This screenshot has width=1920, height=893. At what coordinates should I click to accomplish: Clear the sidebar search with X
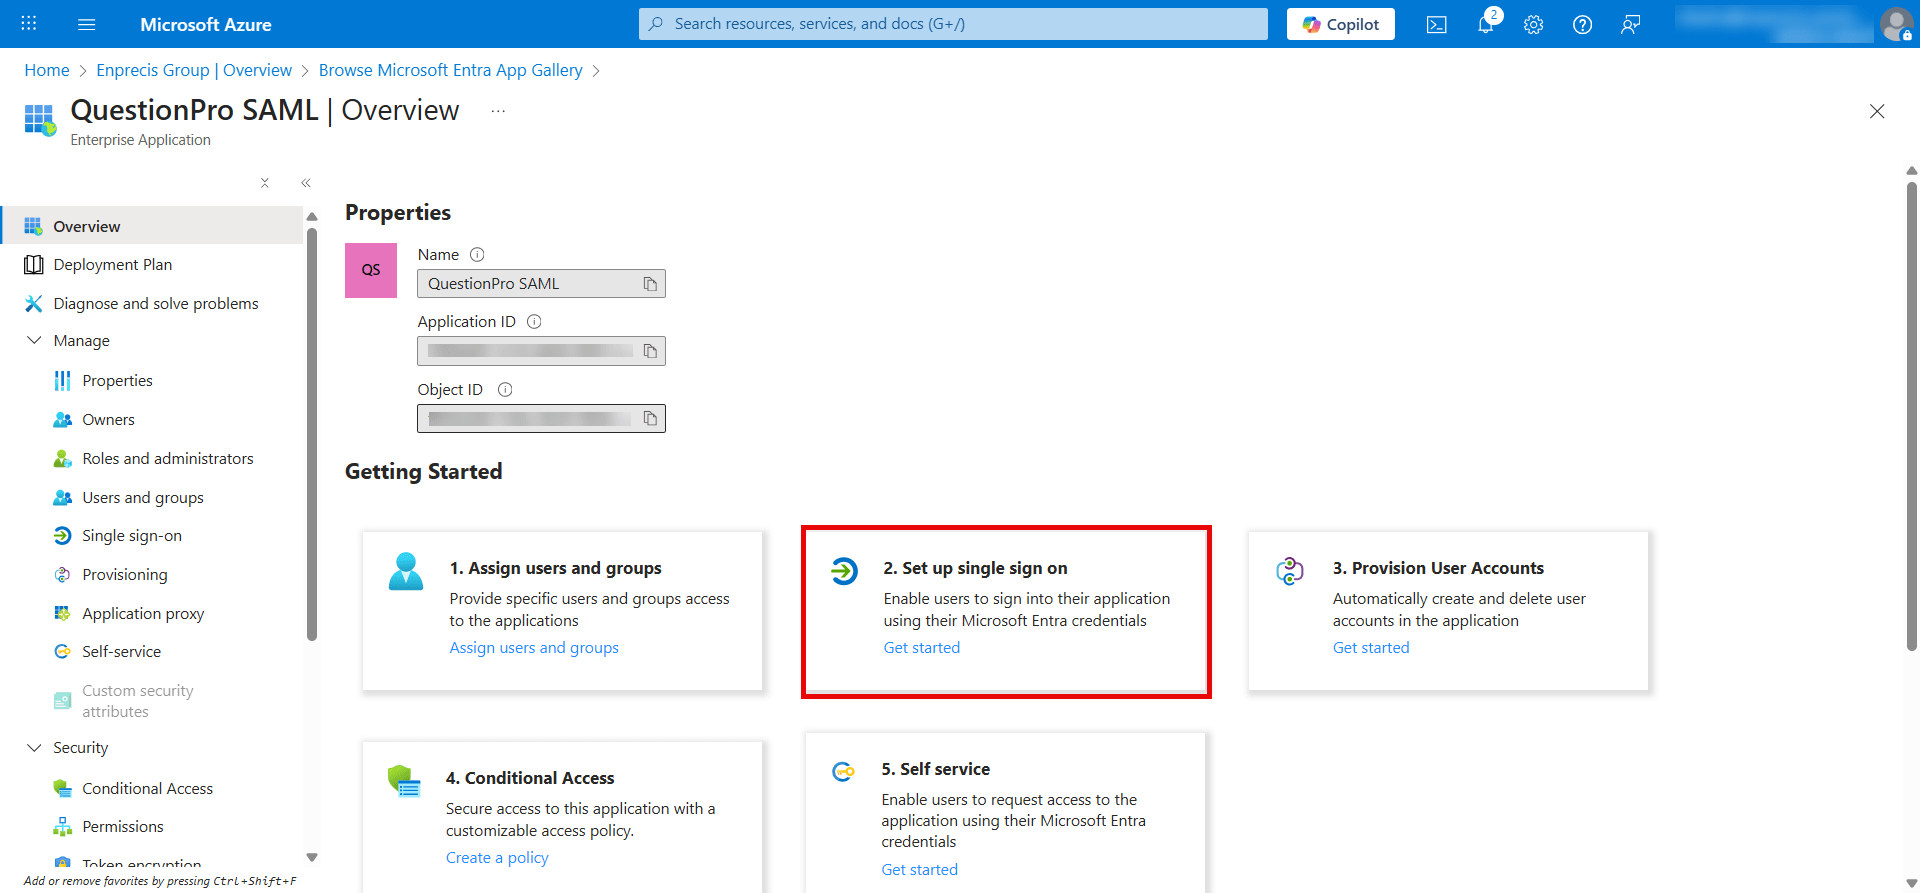click(x=265, y=183)
